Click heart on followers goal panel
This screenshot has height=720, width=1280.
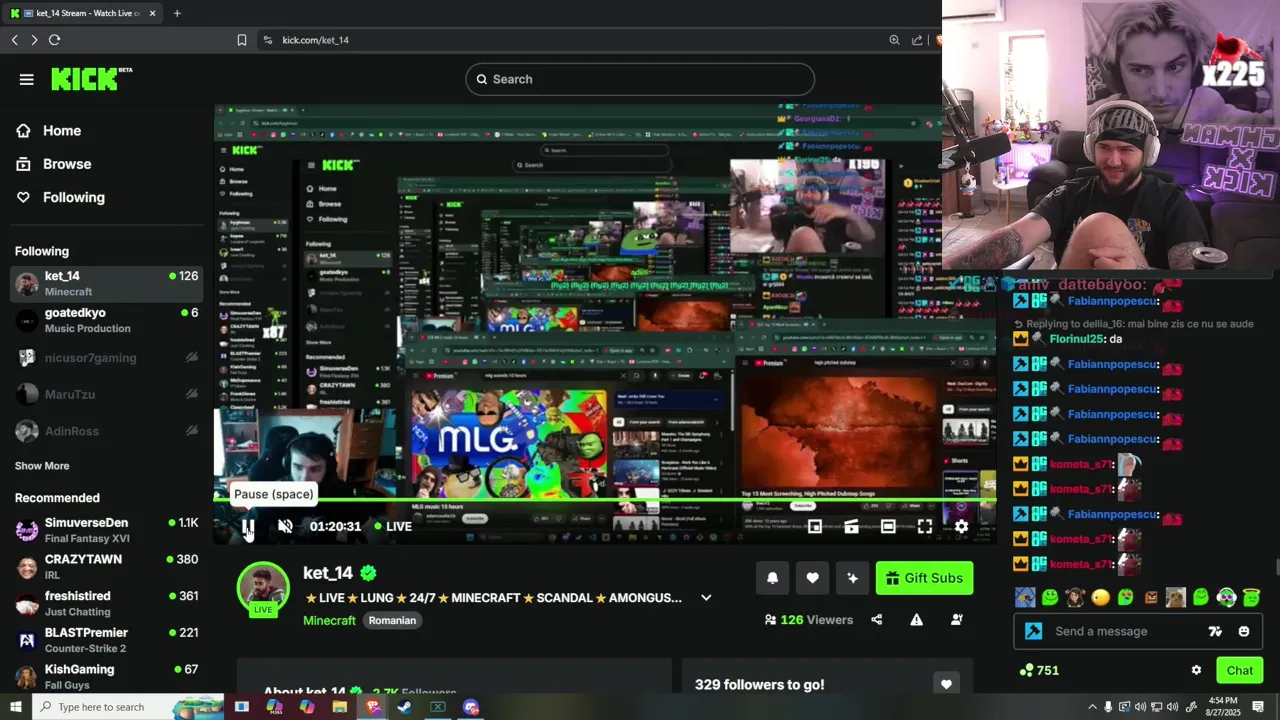point(946,684)
